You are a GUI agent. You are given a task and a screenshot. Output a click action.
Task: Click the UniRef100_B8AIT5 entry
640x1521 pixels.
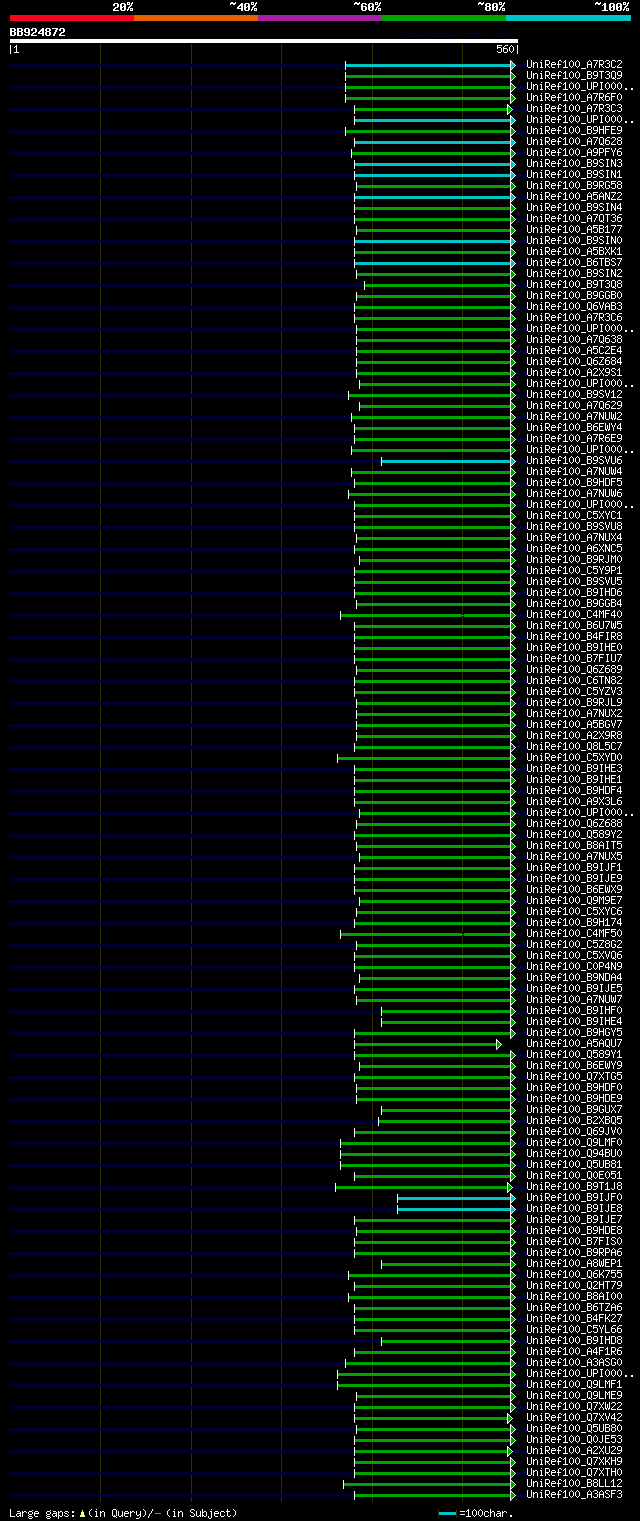[x=574, y=846]
